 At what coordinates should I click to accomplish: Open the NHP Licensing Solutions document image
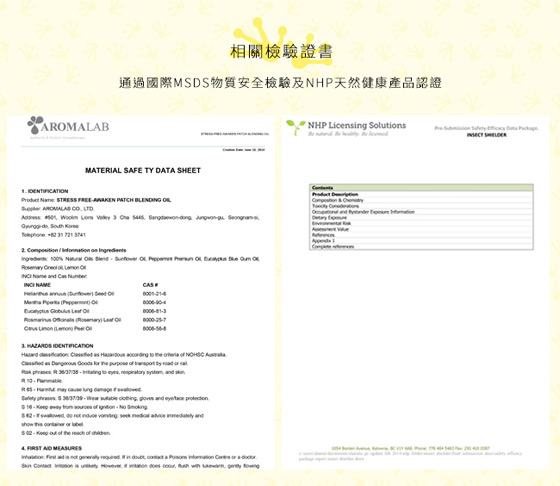(x=415, y=292)
